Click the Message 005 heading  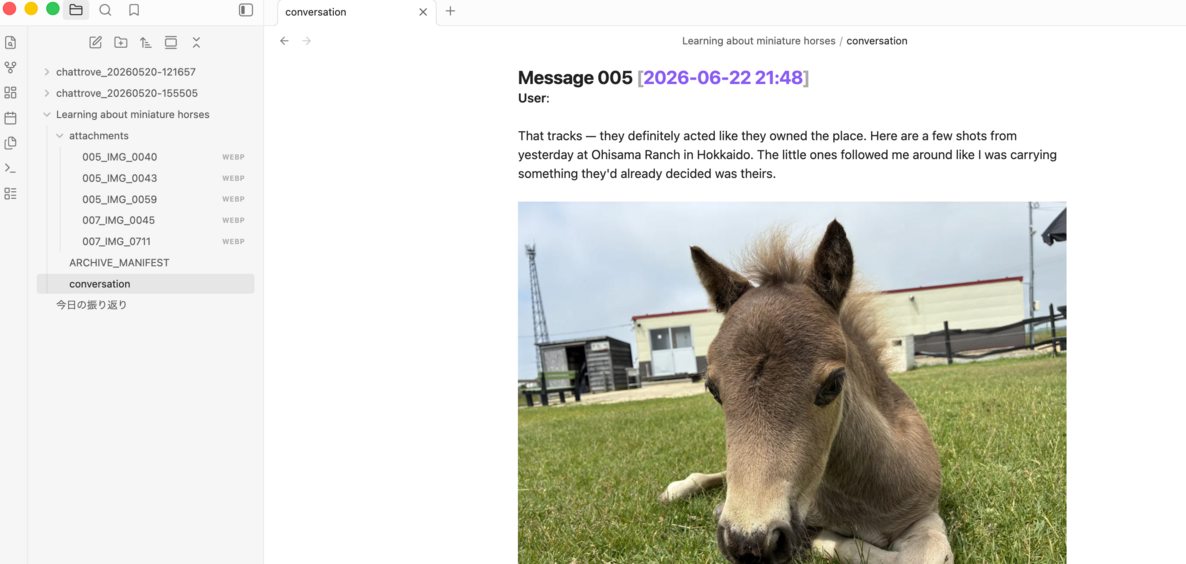click(x=575, y=77)
